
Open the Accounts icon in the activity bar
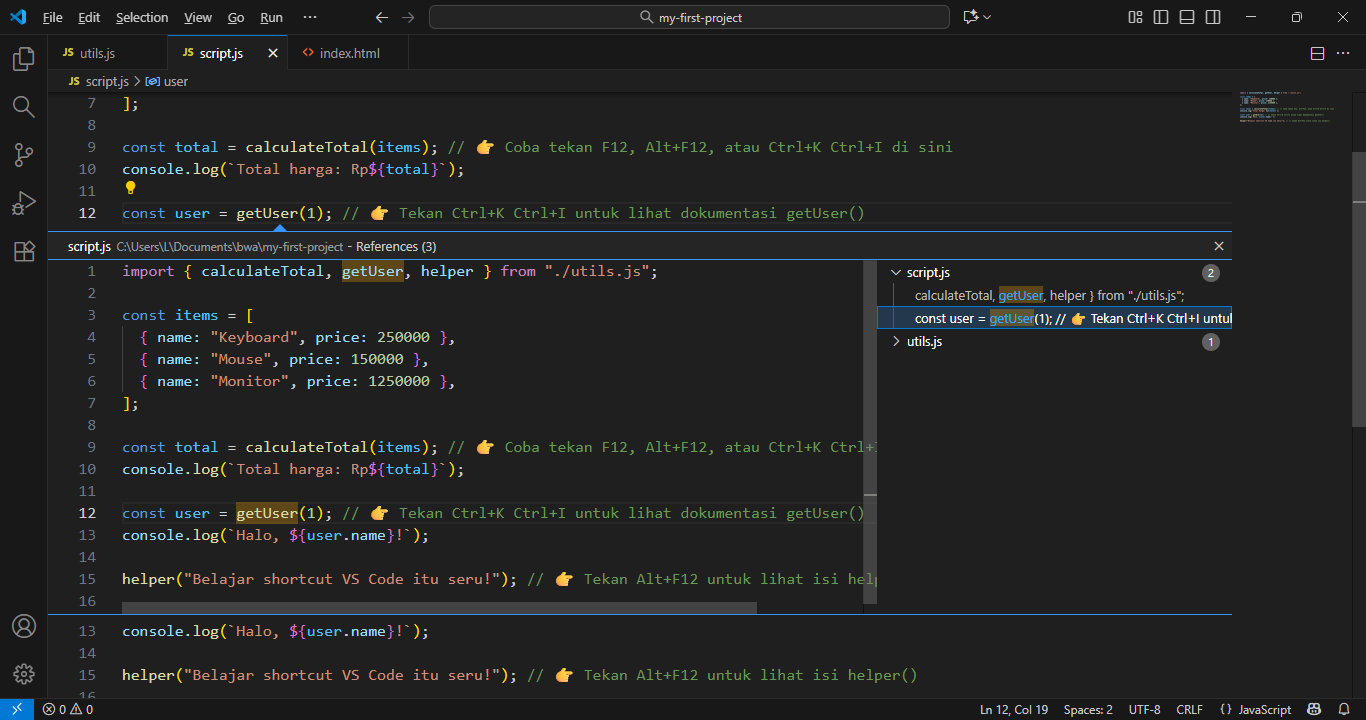[x=22, y=626]
